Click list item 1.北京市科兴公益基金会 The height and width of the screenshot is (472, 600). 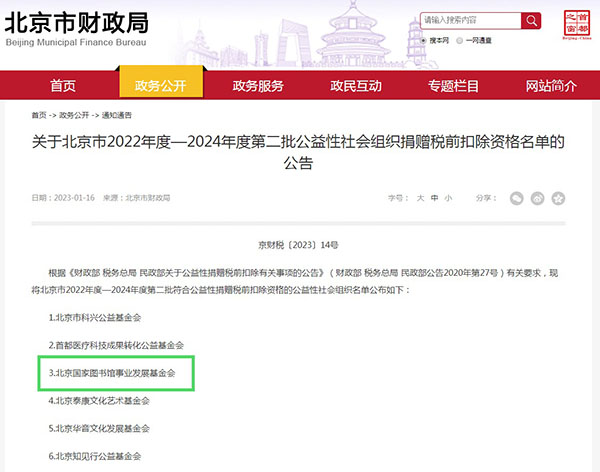click(x=95, y=318)
